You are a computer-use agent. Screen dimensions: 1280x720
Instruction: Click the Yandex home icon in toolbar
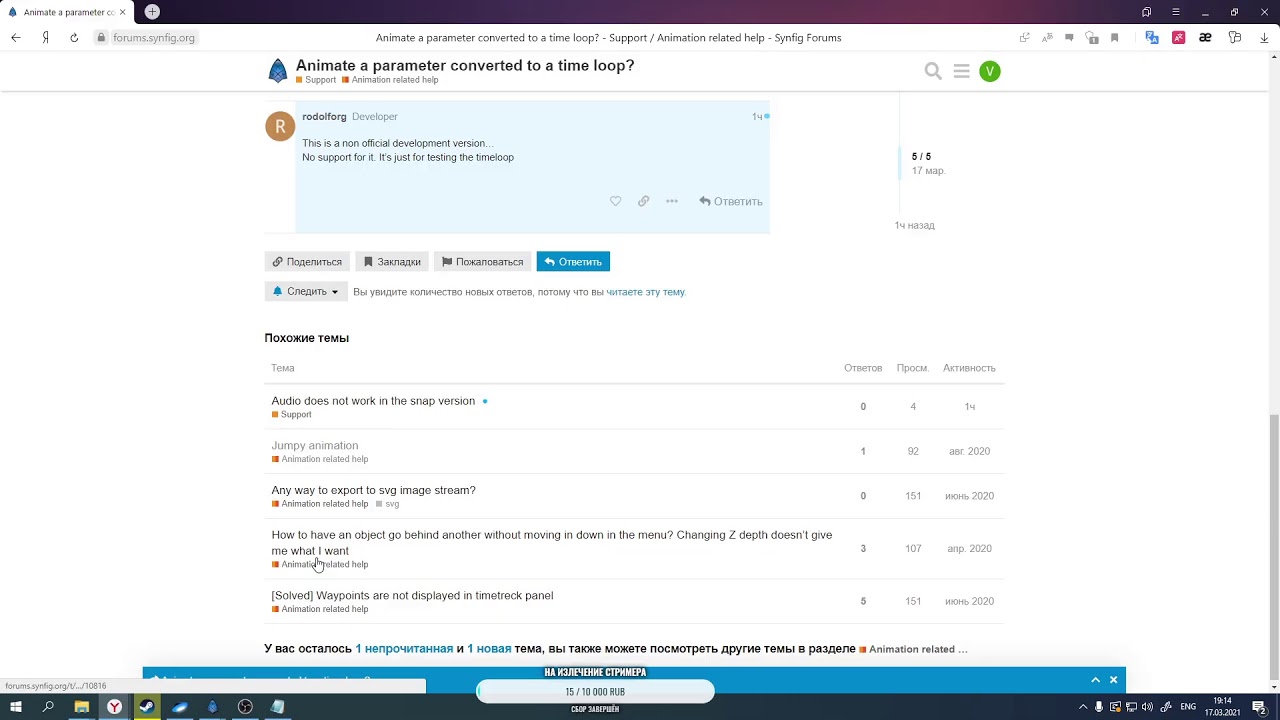[x=45, y=37]
